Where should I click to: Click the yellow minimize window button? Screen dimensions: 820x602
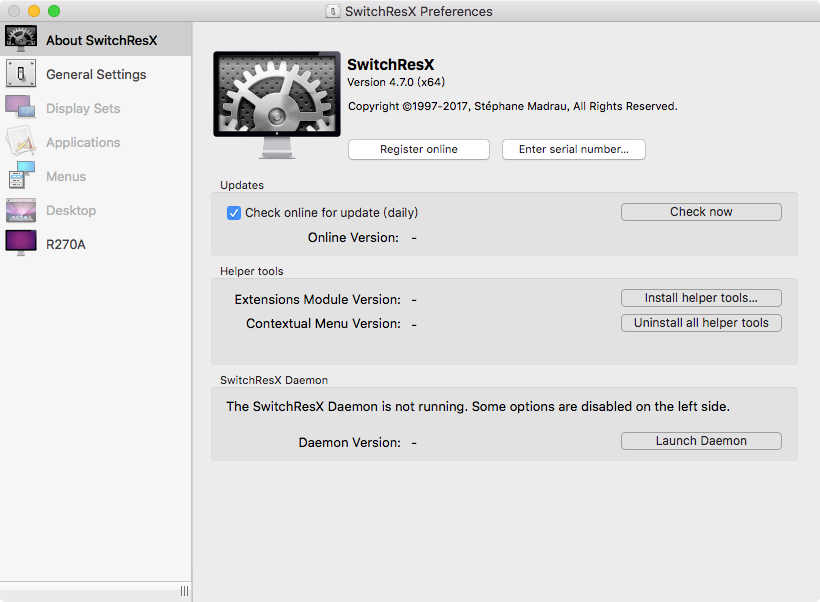point(34,11)
